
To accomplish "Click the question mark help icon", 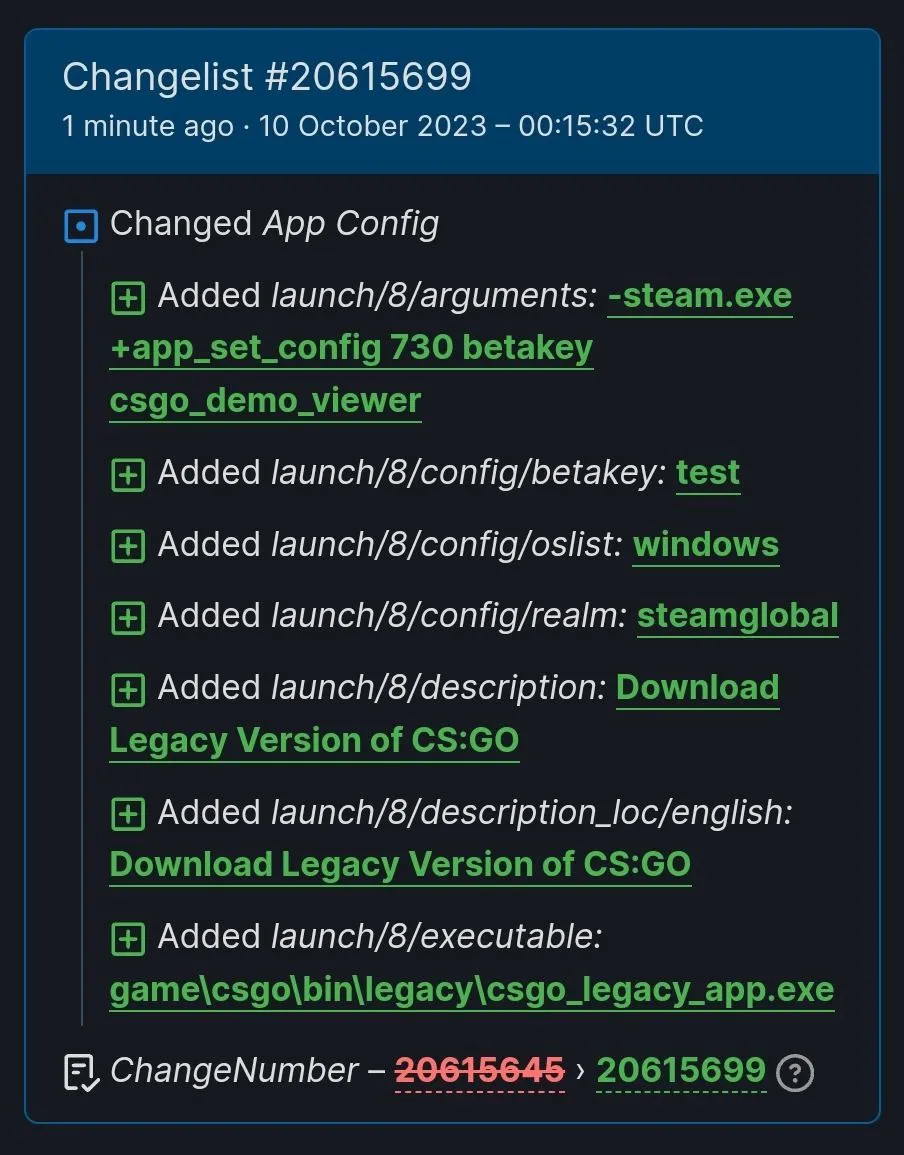I will [x=796, y=1072].
